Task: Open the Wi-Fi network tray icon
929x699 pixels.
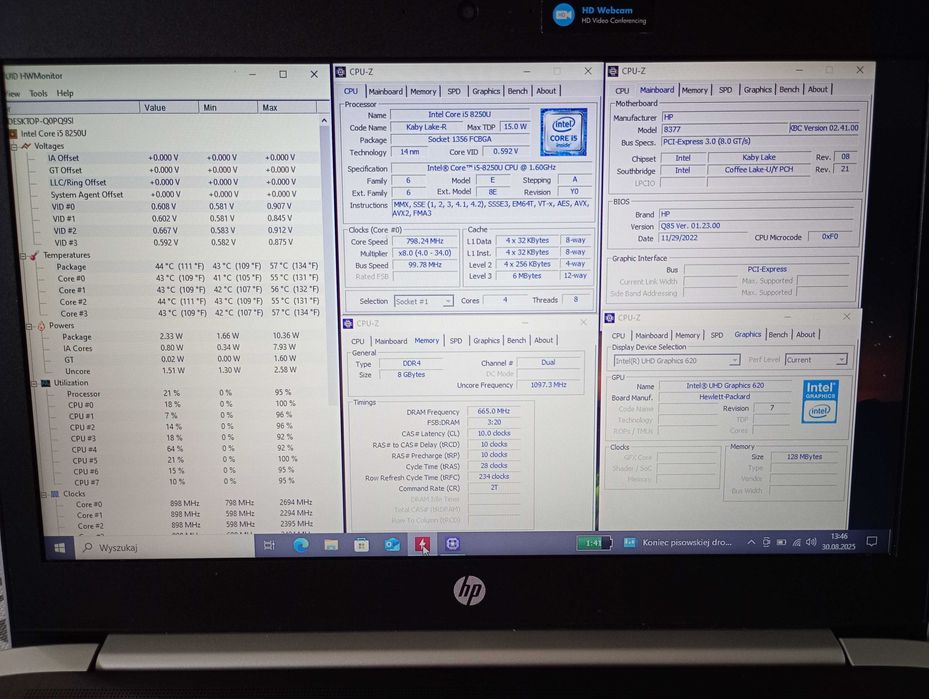Action: [797, 542]
